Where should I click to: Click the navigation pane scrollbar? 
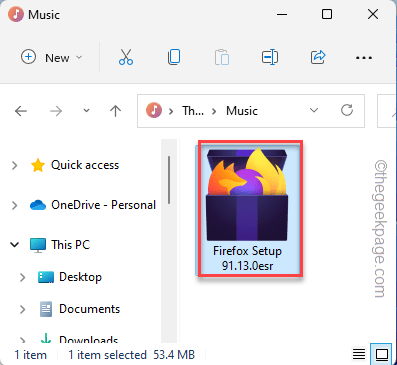tap(169, 180)
